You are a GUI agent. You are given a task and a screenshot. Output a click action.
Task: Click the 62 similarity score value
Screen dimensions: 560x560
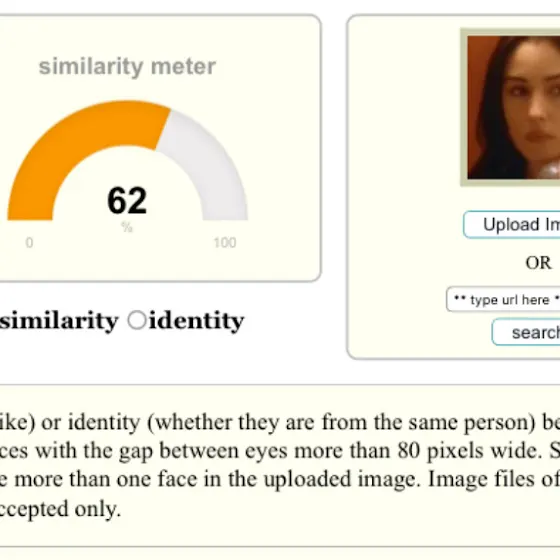pos(127,200)
